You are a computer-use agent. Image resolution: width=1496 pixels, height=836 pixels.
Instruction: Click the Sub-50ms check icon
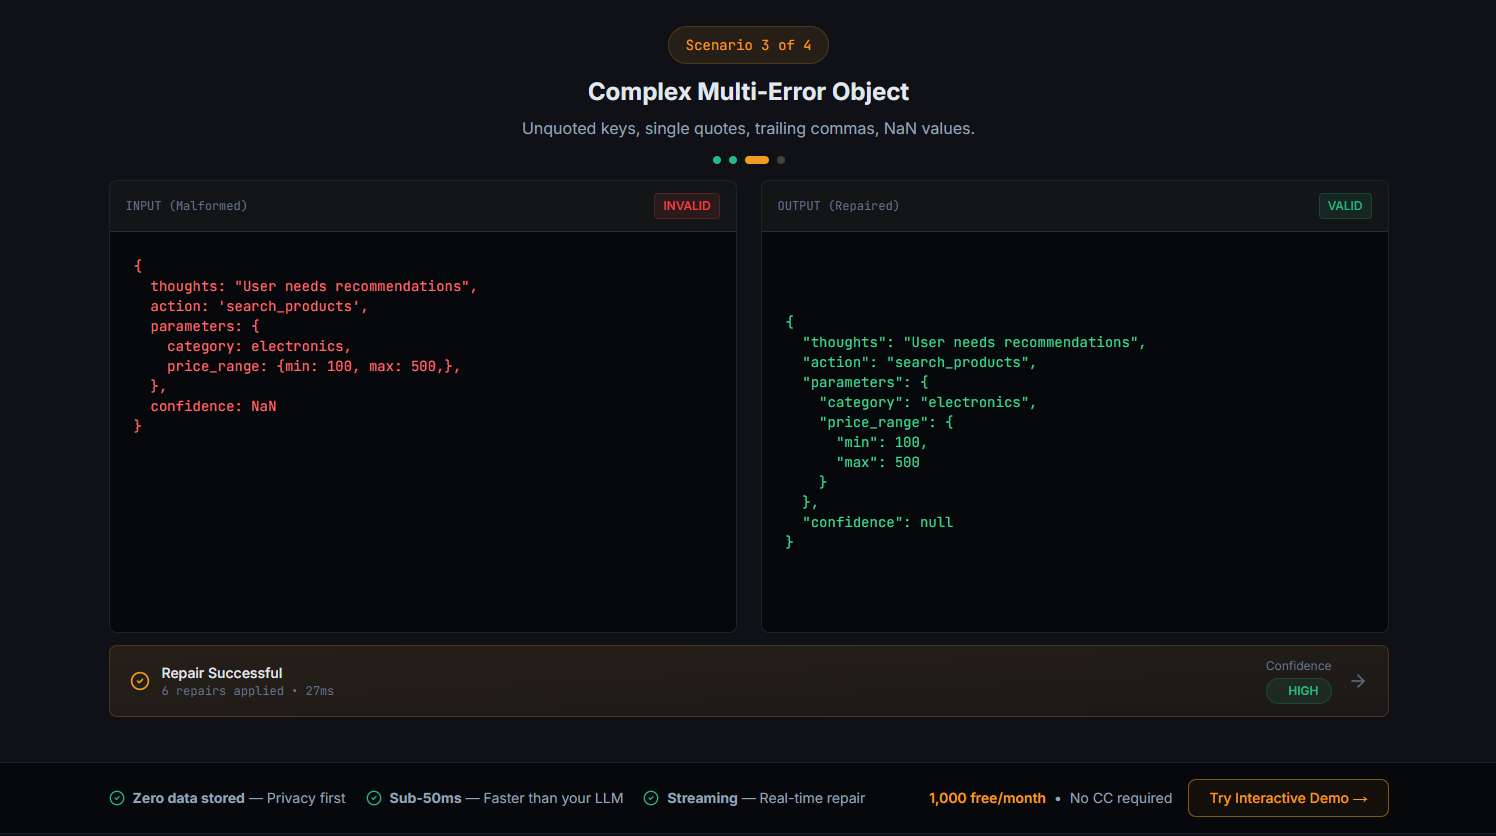(374, 798)
